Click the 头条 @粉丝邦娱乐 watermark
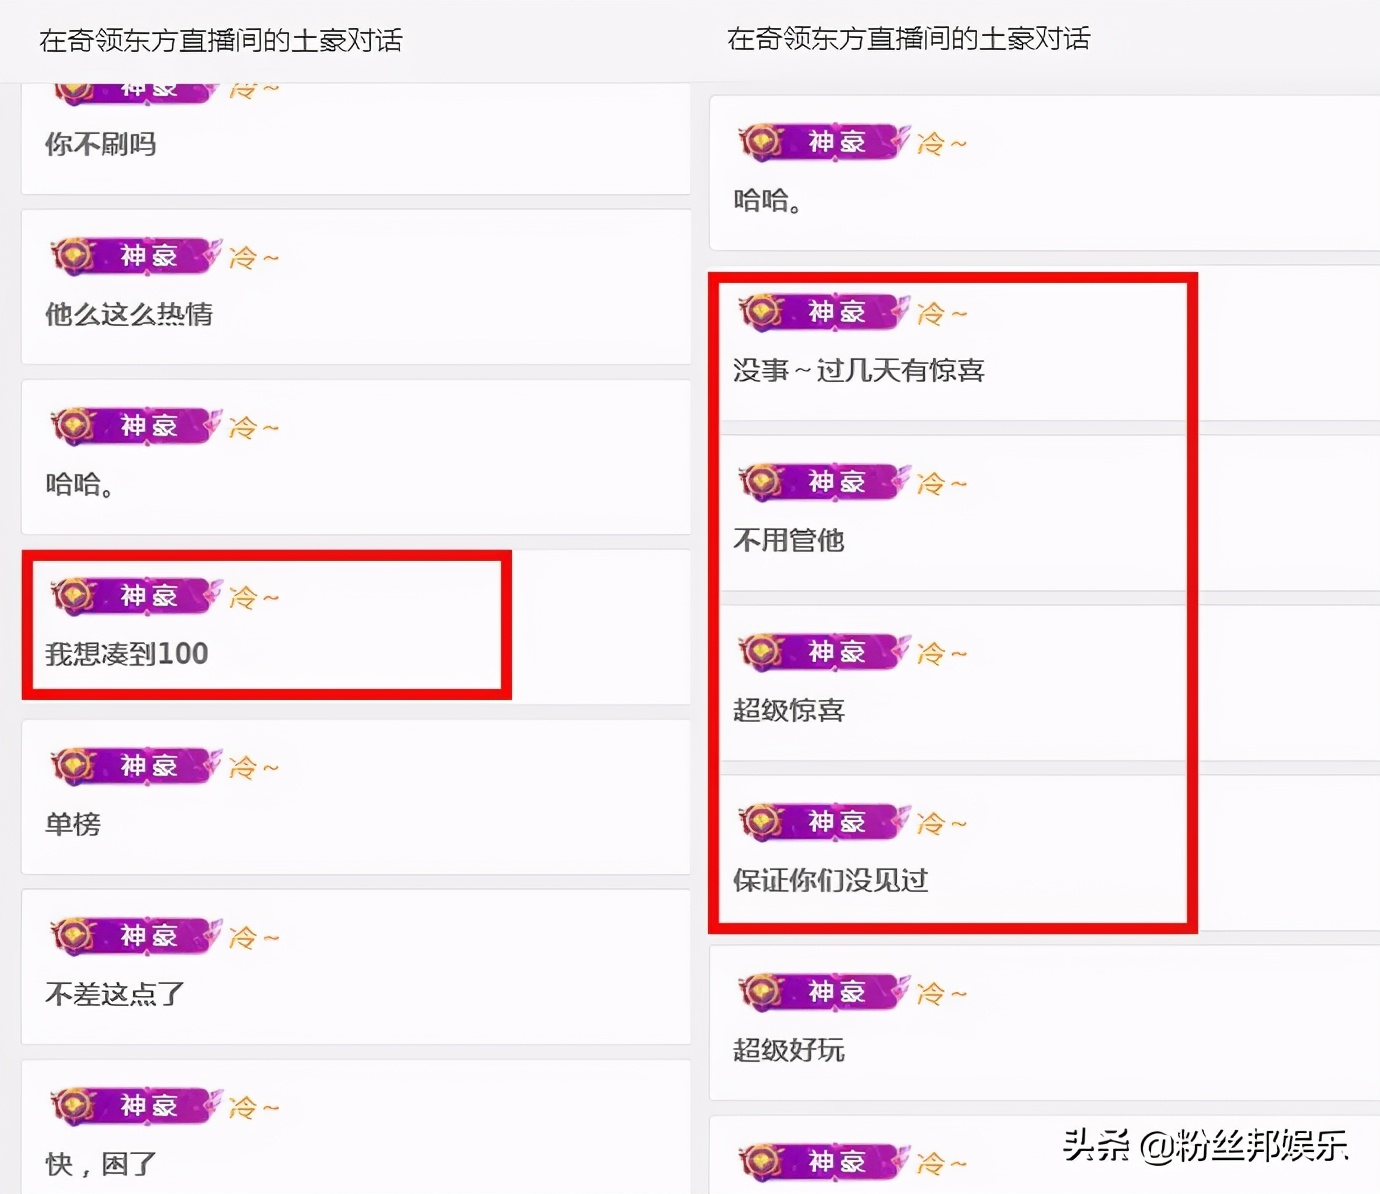 coord(1205,1145)
